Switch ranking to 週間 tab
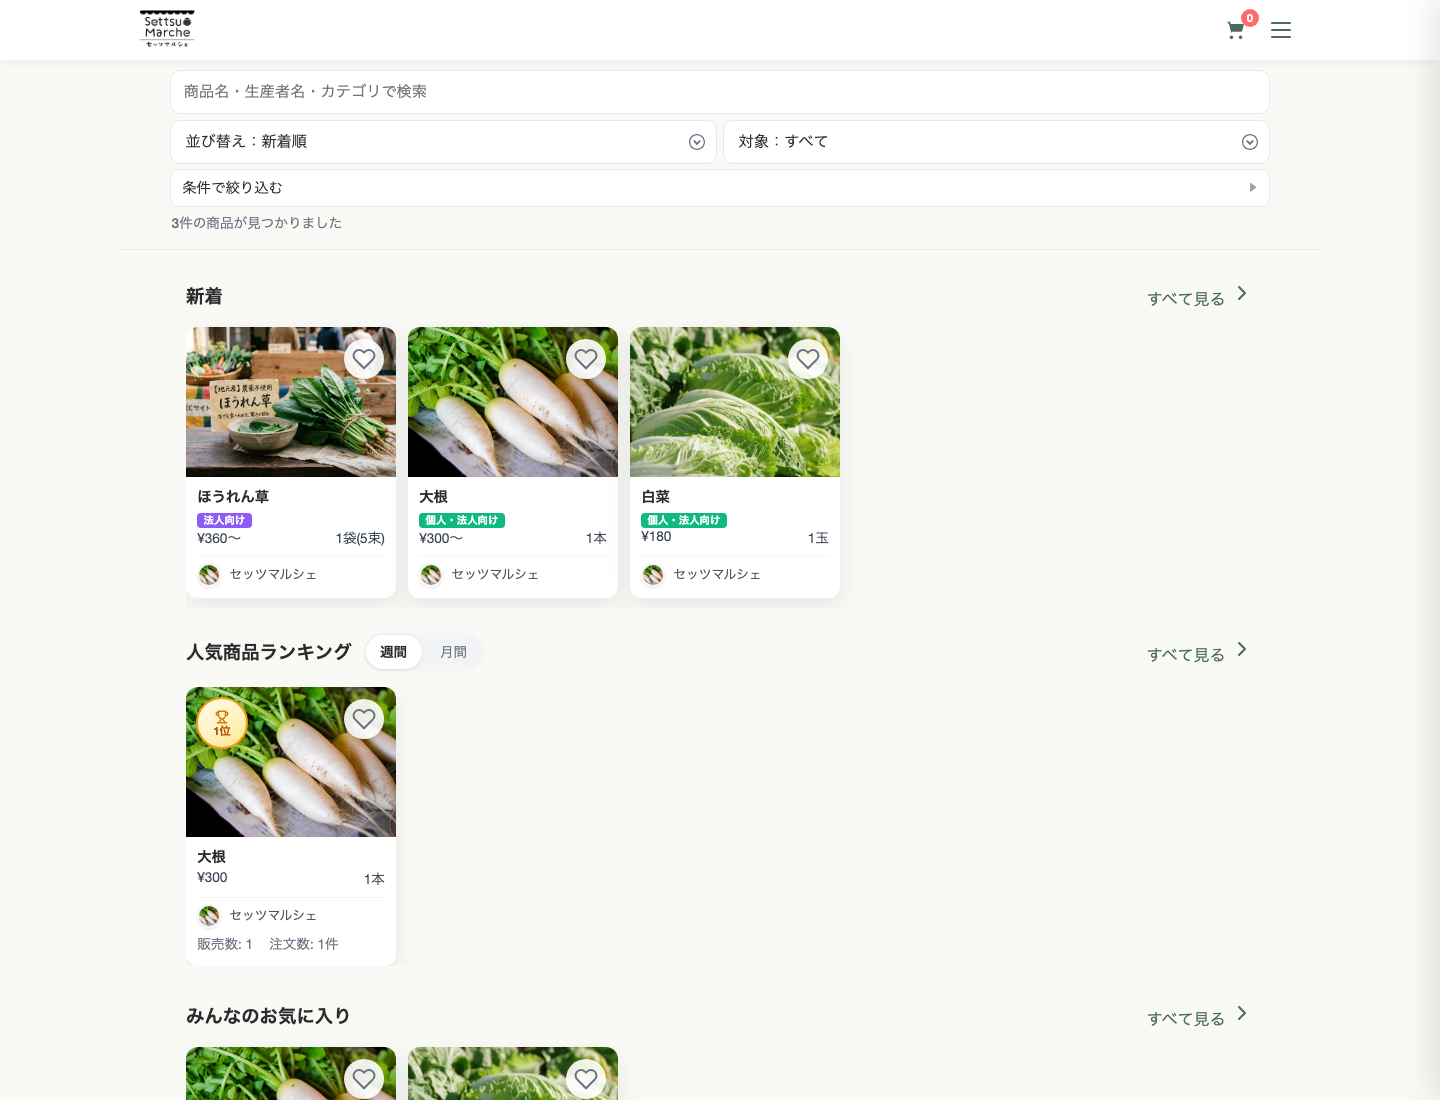Image resolution: width=1440 pixels, height=1100 pixels. [x=393, y=652]
